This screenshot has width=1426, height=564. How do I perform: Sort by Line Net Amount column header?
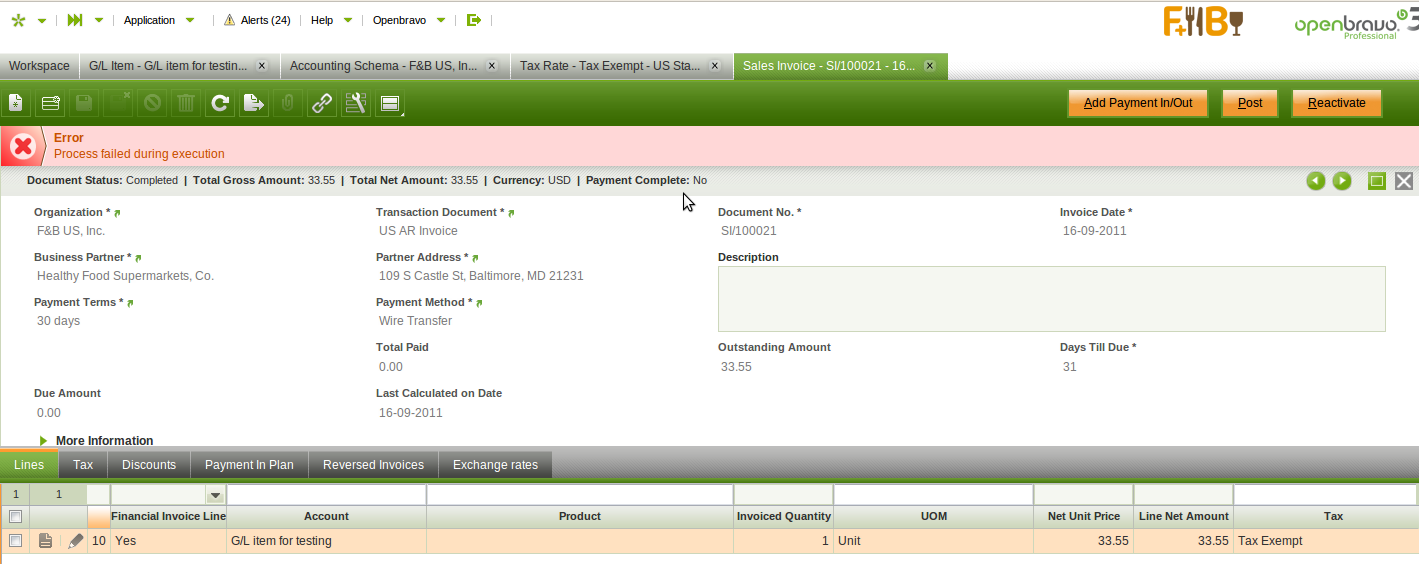pyautogui.click(x=1183, y=517)
